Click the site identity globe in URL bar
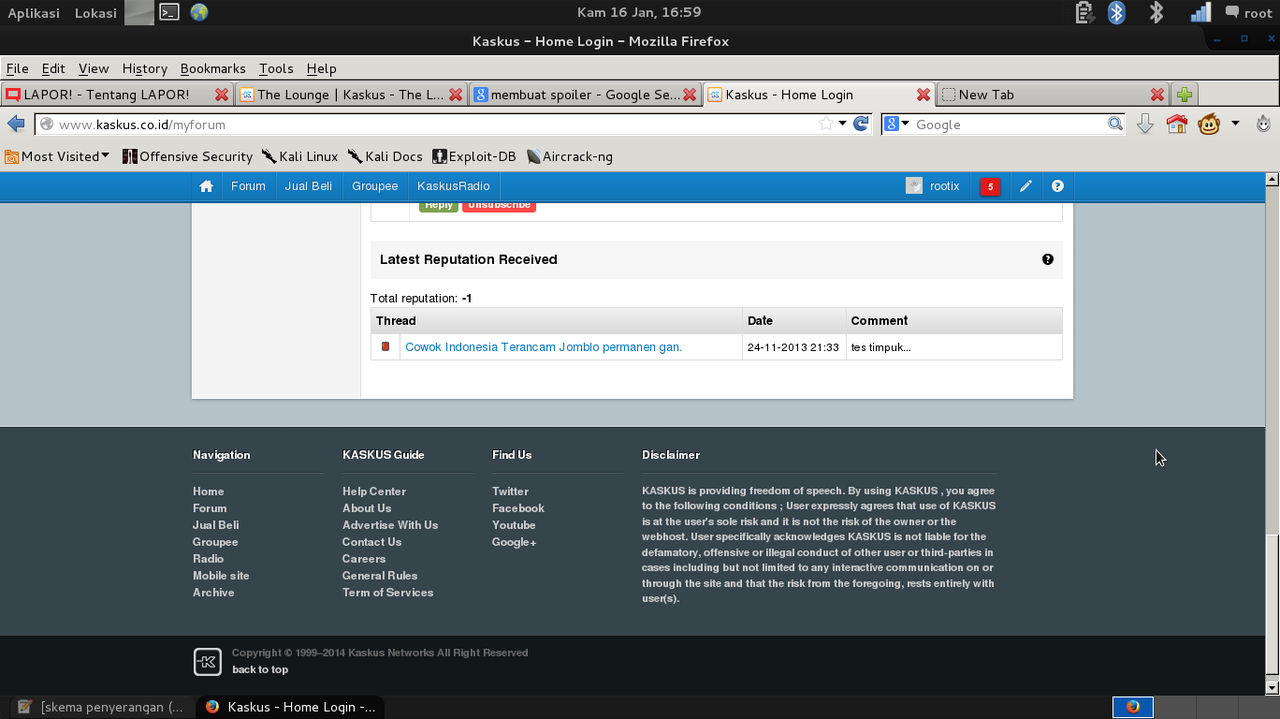Image resolution: width=1280 pixels, height=719 pixels. click(x=45, y=124)
